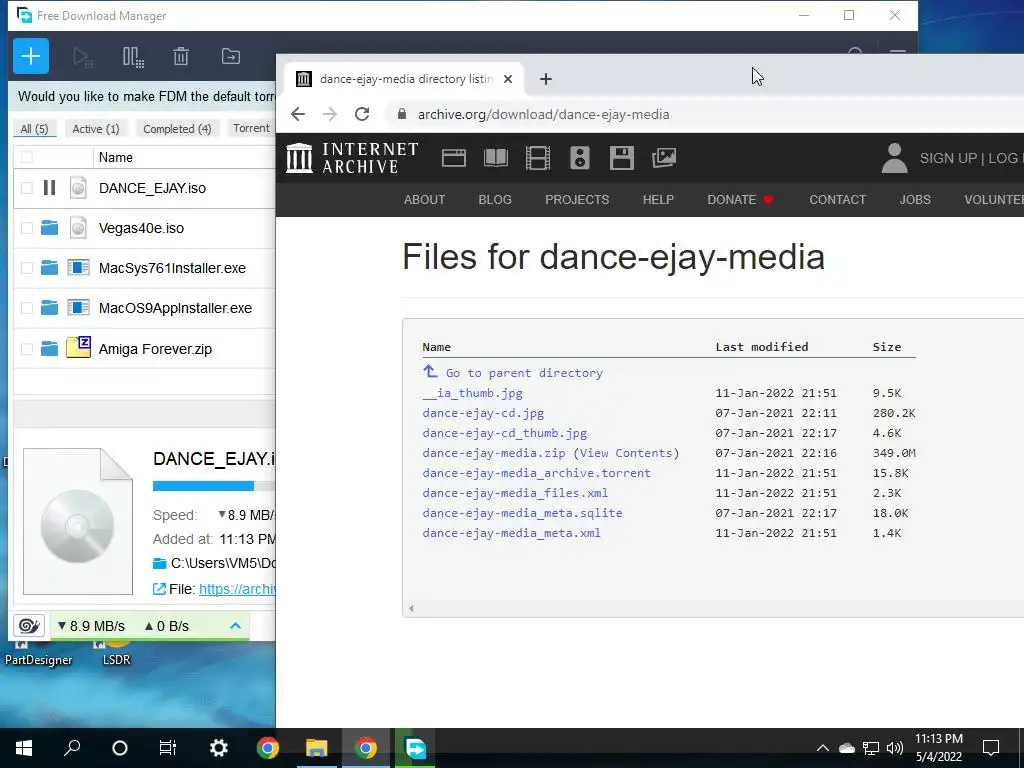Open the CONTACT menu item

pyautogui.click(x=838, y=200)
